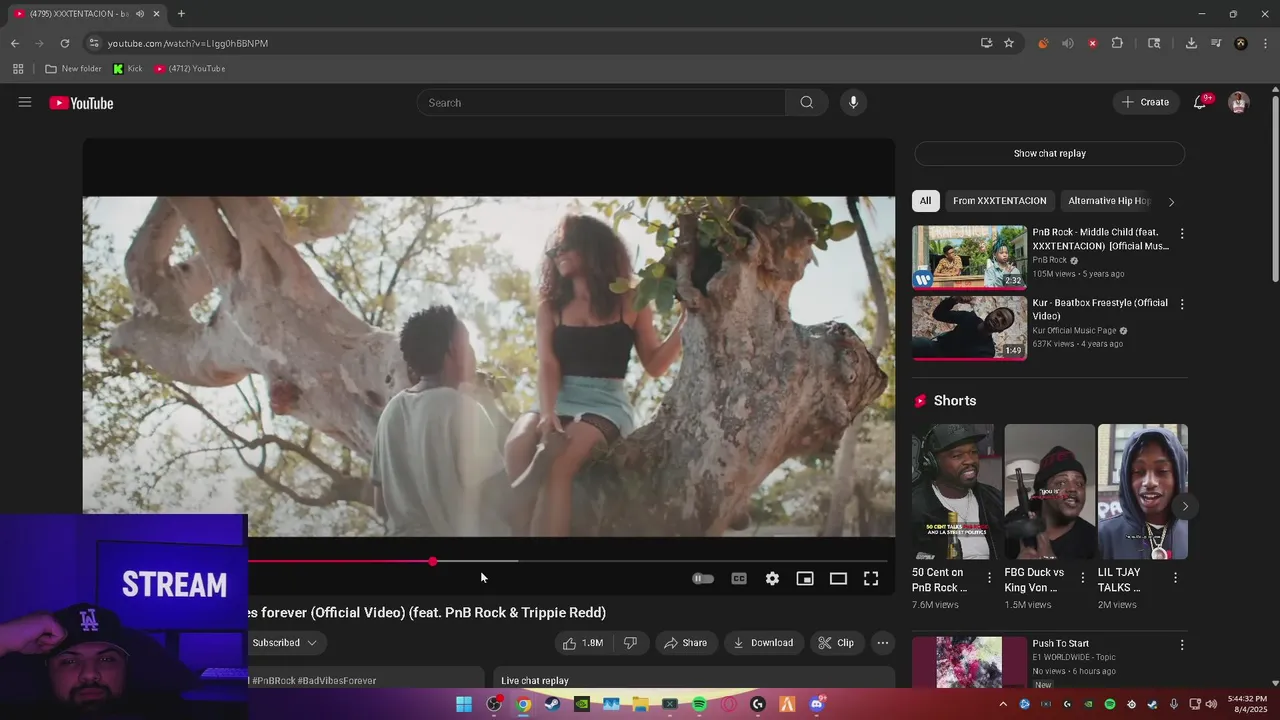Click the Share button

[686, 643]
